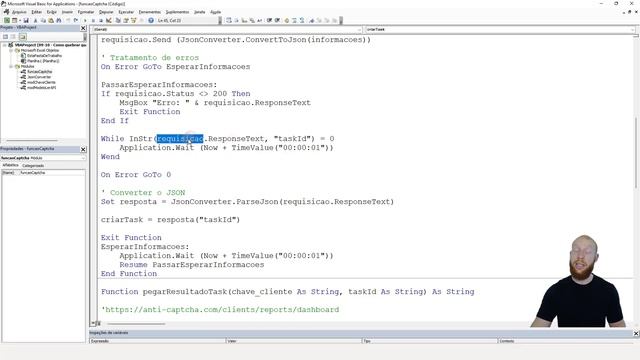Click the Copy toolbar icon
This screenshot has width=640, height=360.
43,20
